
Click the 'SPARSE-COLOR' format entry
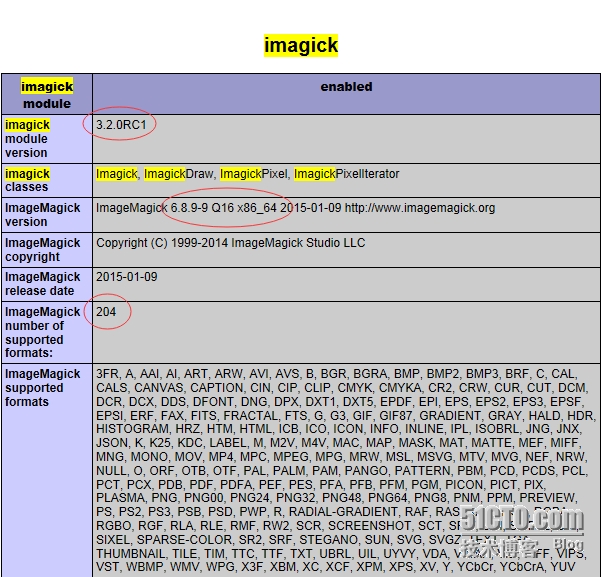tap(184, 540)
